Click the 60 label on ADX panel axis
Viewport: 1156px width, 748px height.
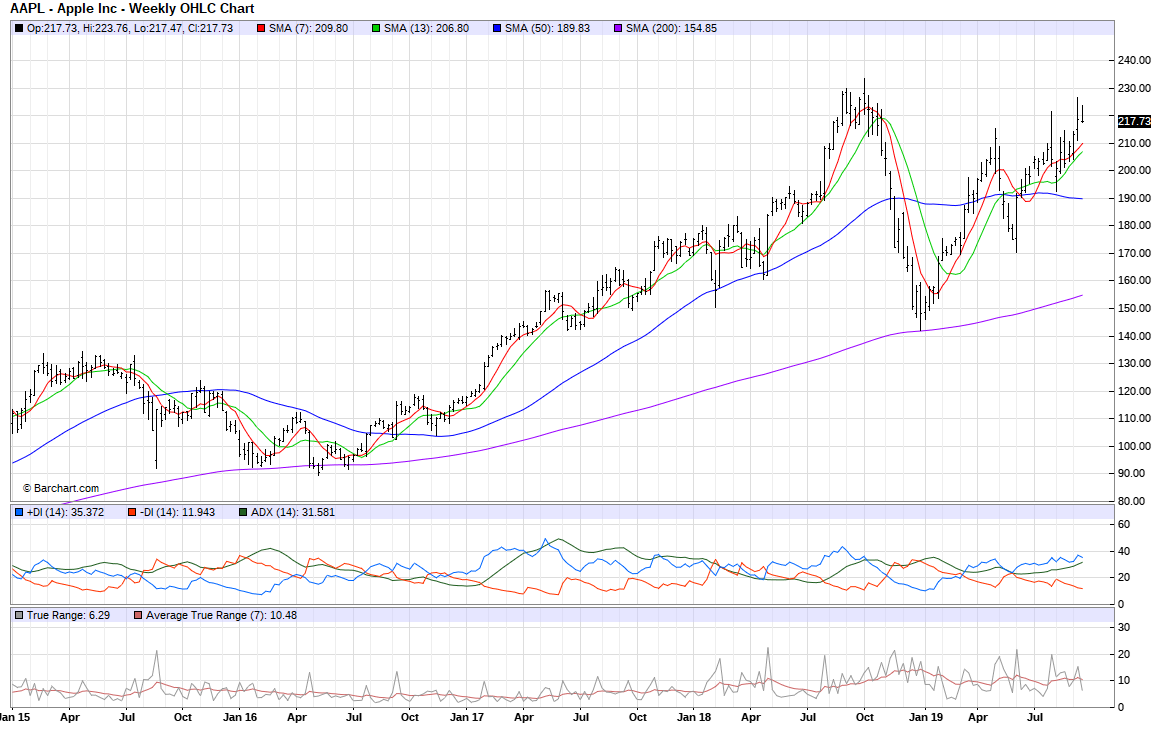click(x=1123, y=524)
